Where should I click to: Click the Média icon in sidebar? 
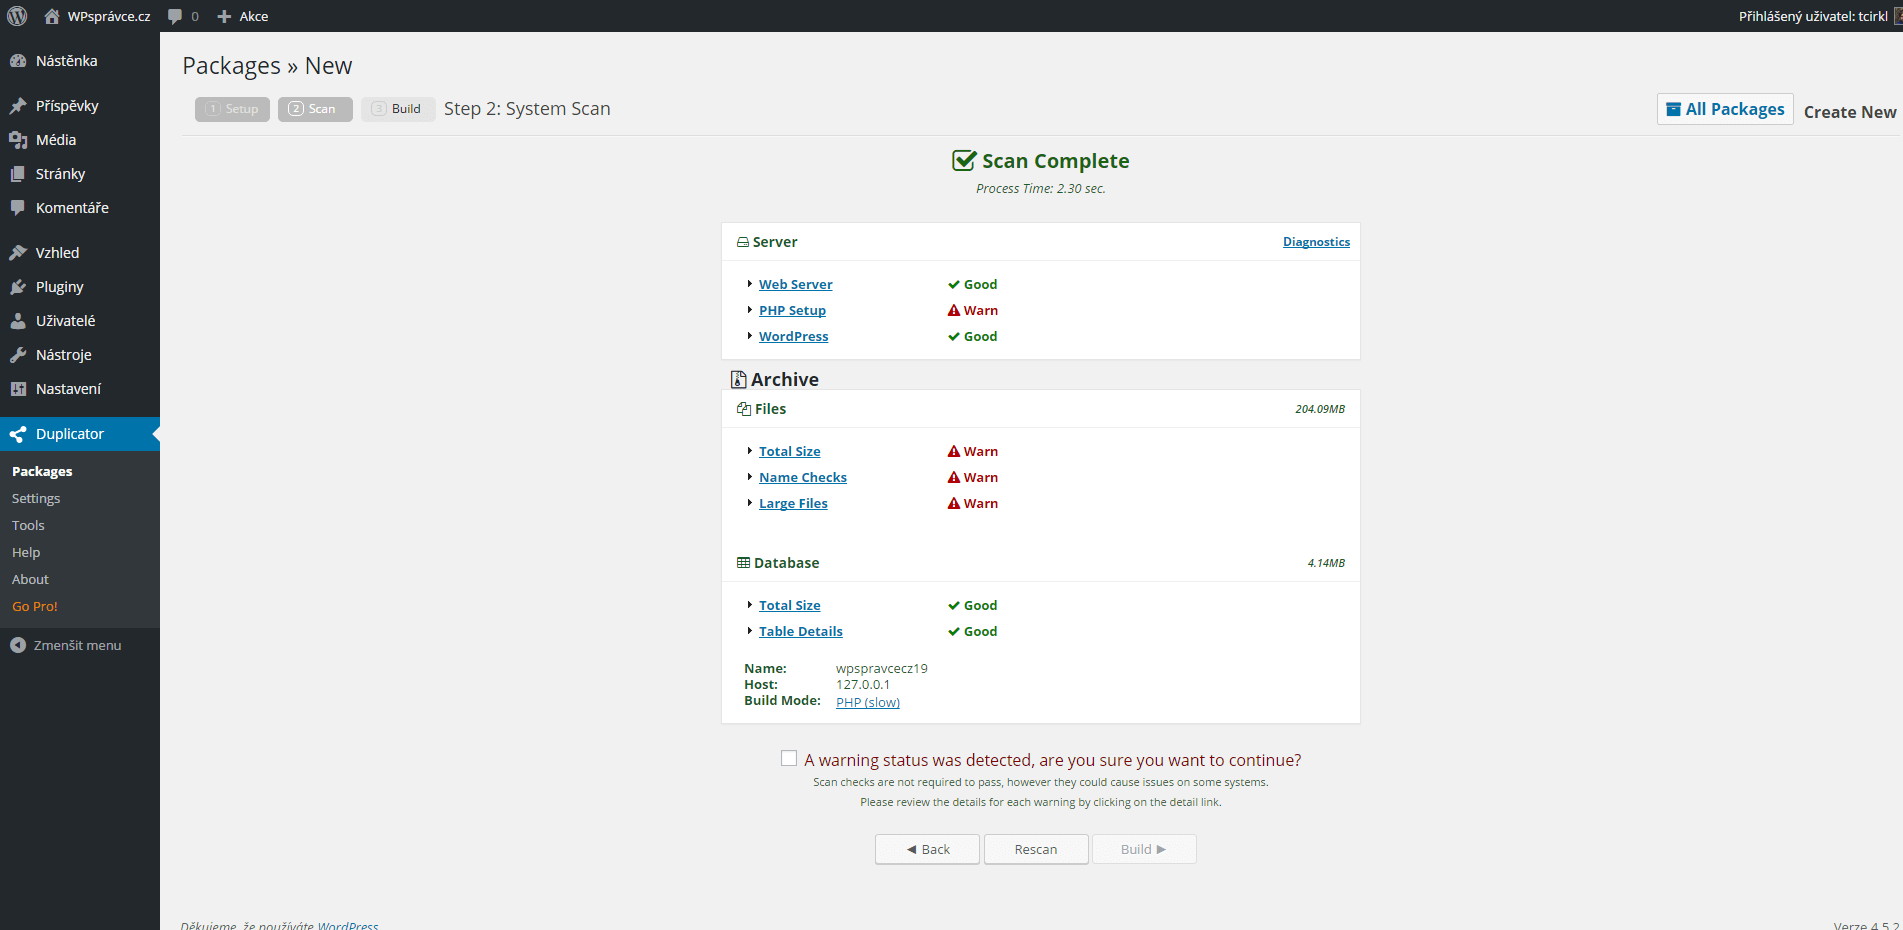18,140
